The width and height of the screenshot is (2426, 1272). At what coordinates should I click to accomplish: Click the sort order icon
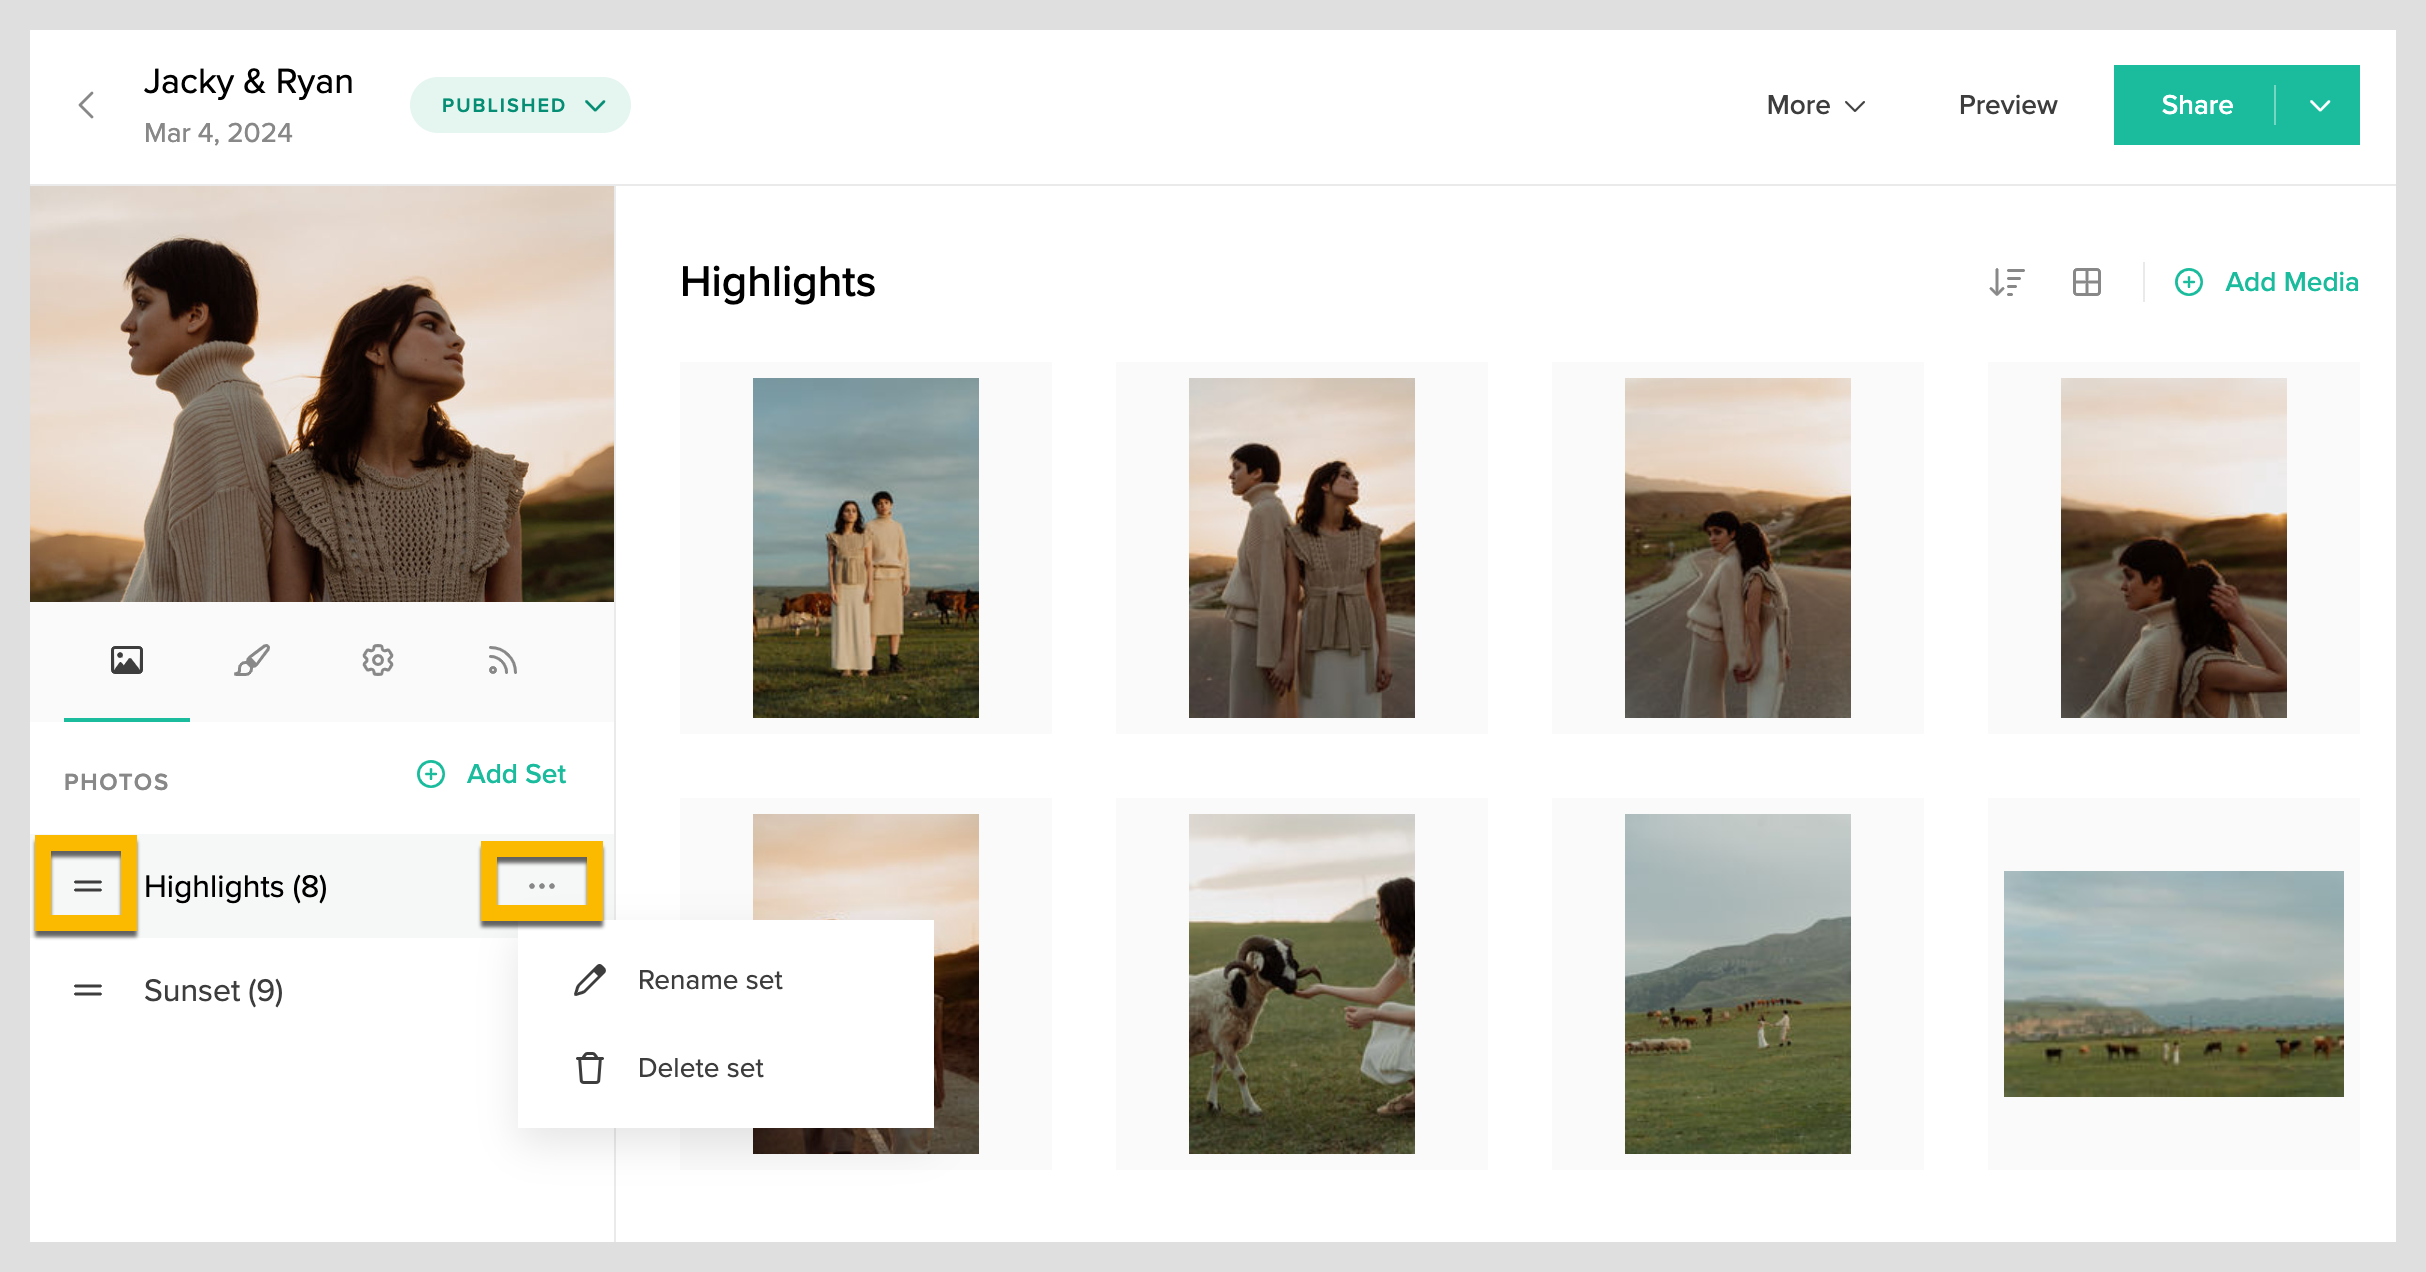pos(2006,282)
